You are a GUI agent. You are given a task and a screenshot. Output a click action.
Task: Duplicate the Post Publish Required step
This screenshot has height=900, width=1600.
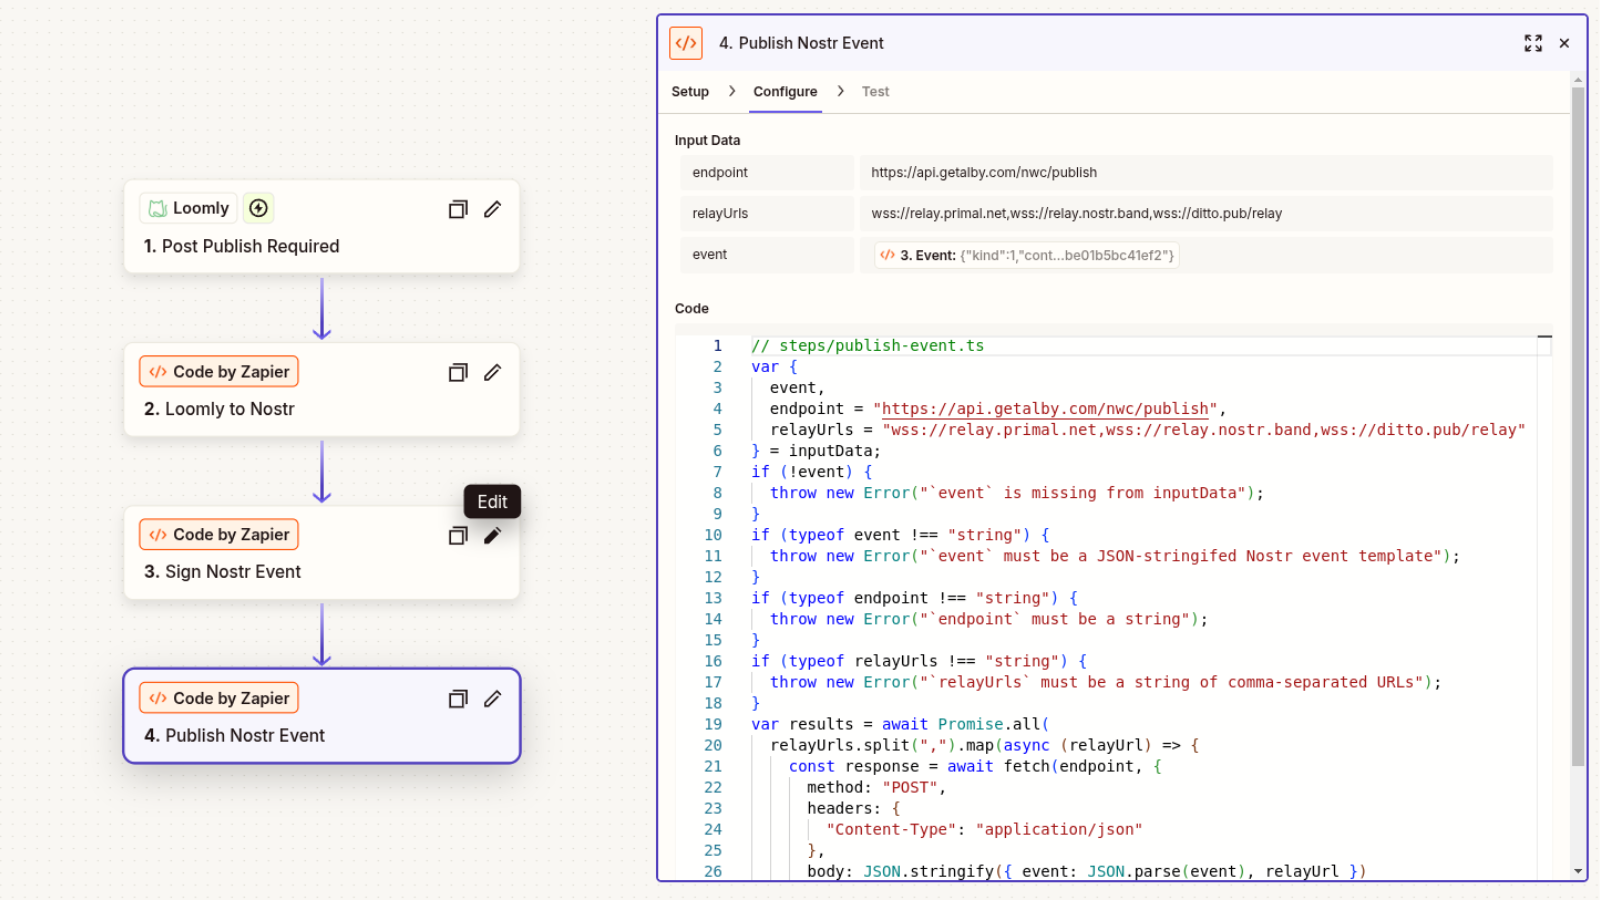458,209
